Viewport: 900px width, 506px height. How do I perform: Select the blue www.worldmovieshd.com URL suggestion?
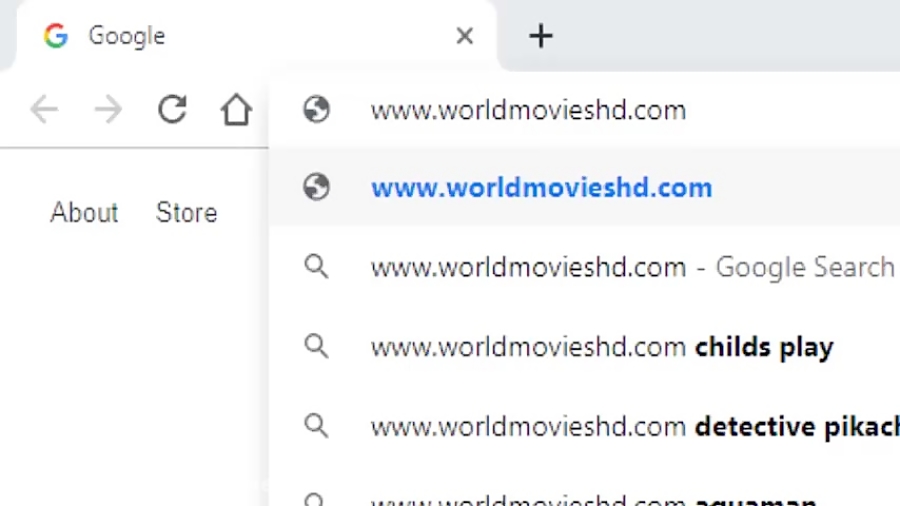coord(541,188)
